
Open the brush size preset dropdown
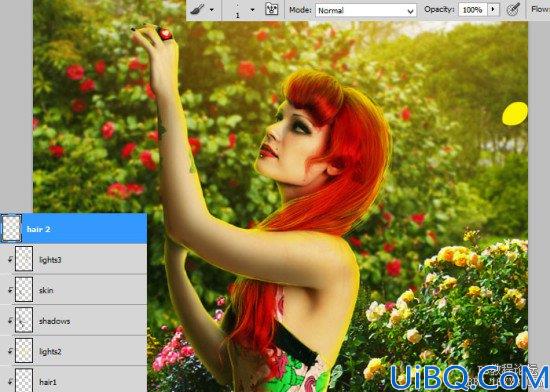253,10
